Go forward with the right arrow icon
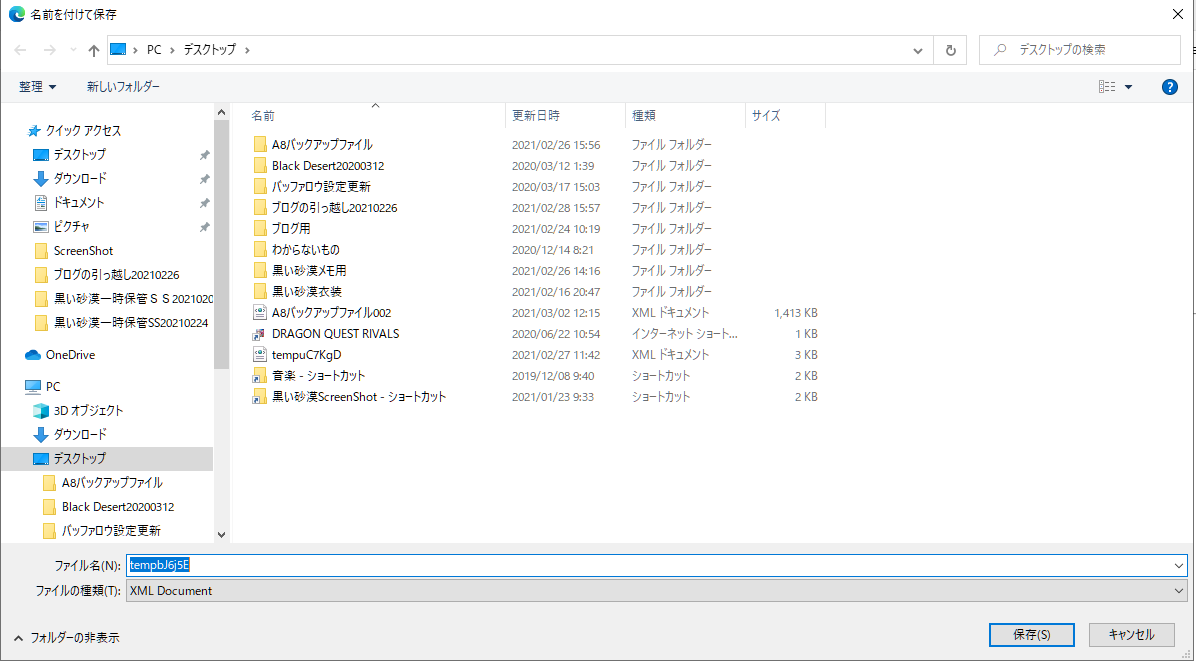 pos(50,50)
